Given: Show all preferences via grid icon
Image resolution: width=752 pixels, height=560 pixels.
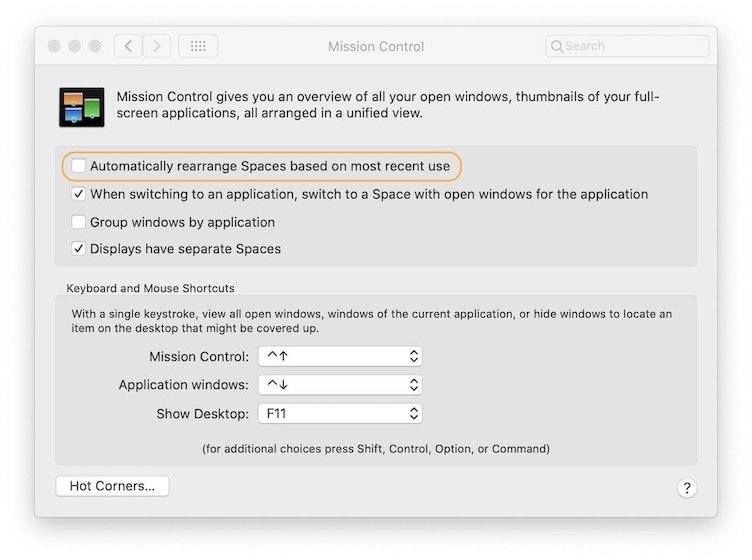Looking at the screenshot, I should (198, 46).
